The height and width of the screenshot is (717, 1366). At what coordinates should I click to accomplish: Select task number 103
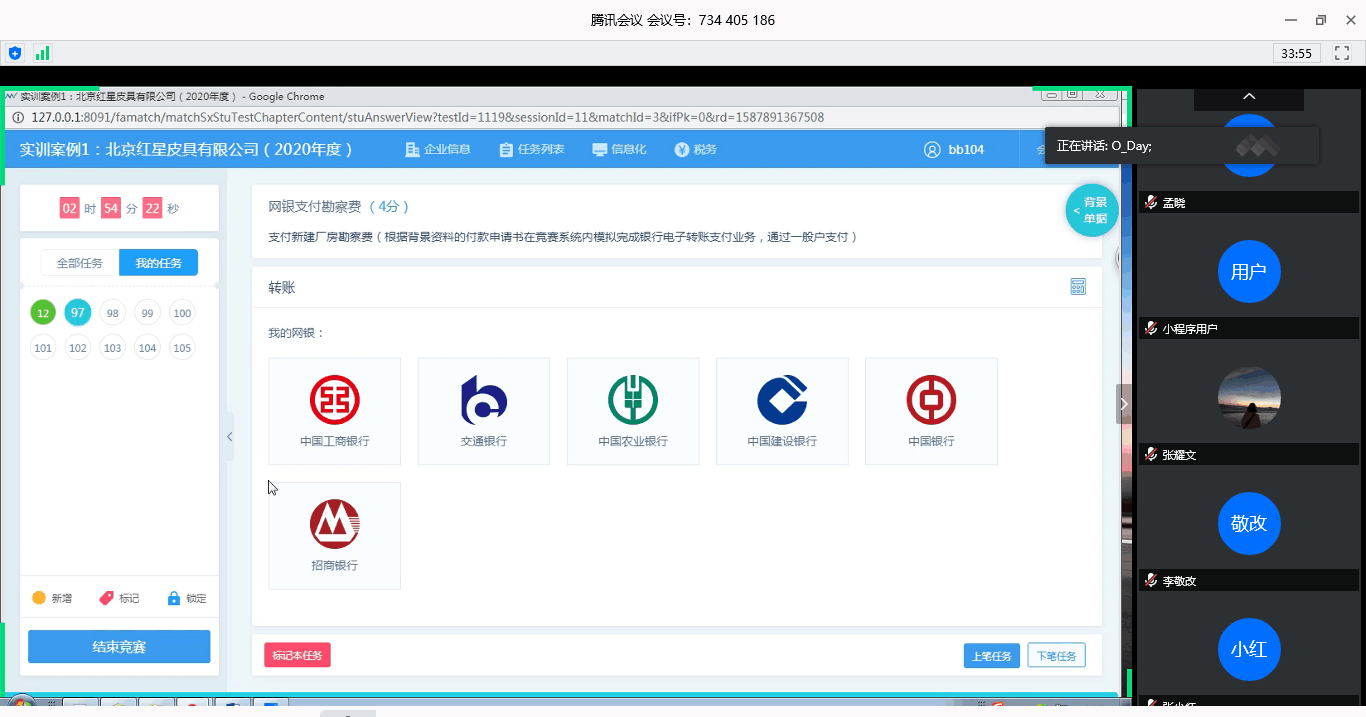pos(113,348)
